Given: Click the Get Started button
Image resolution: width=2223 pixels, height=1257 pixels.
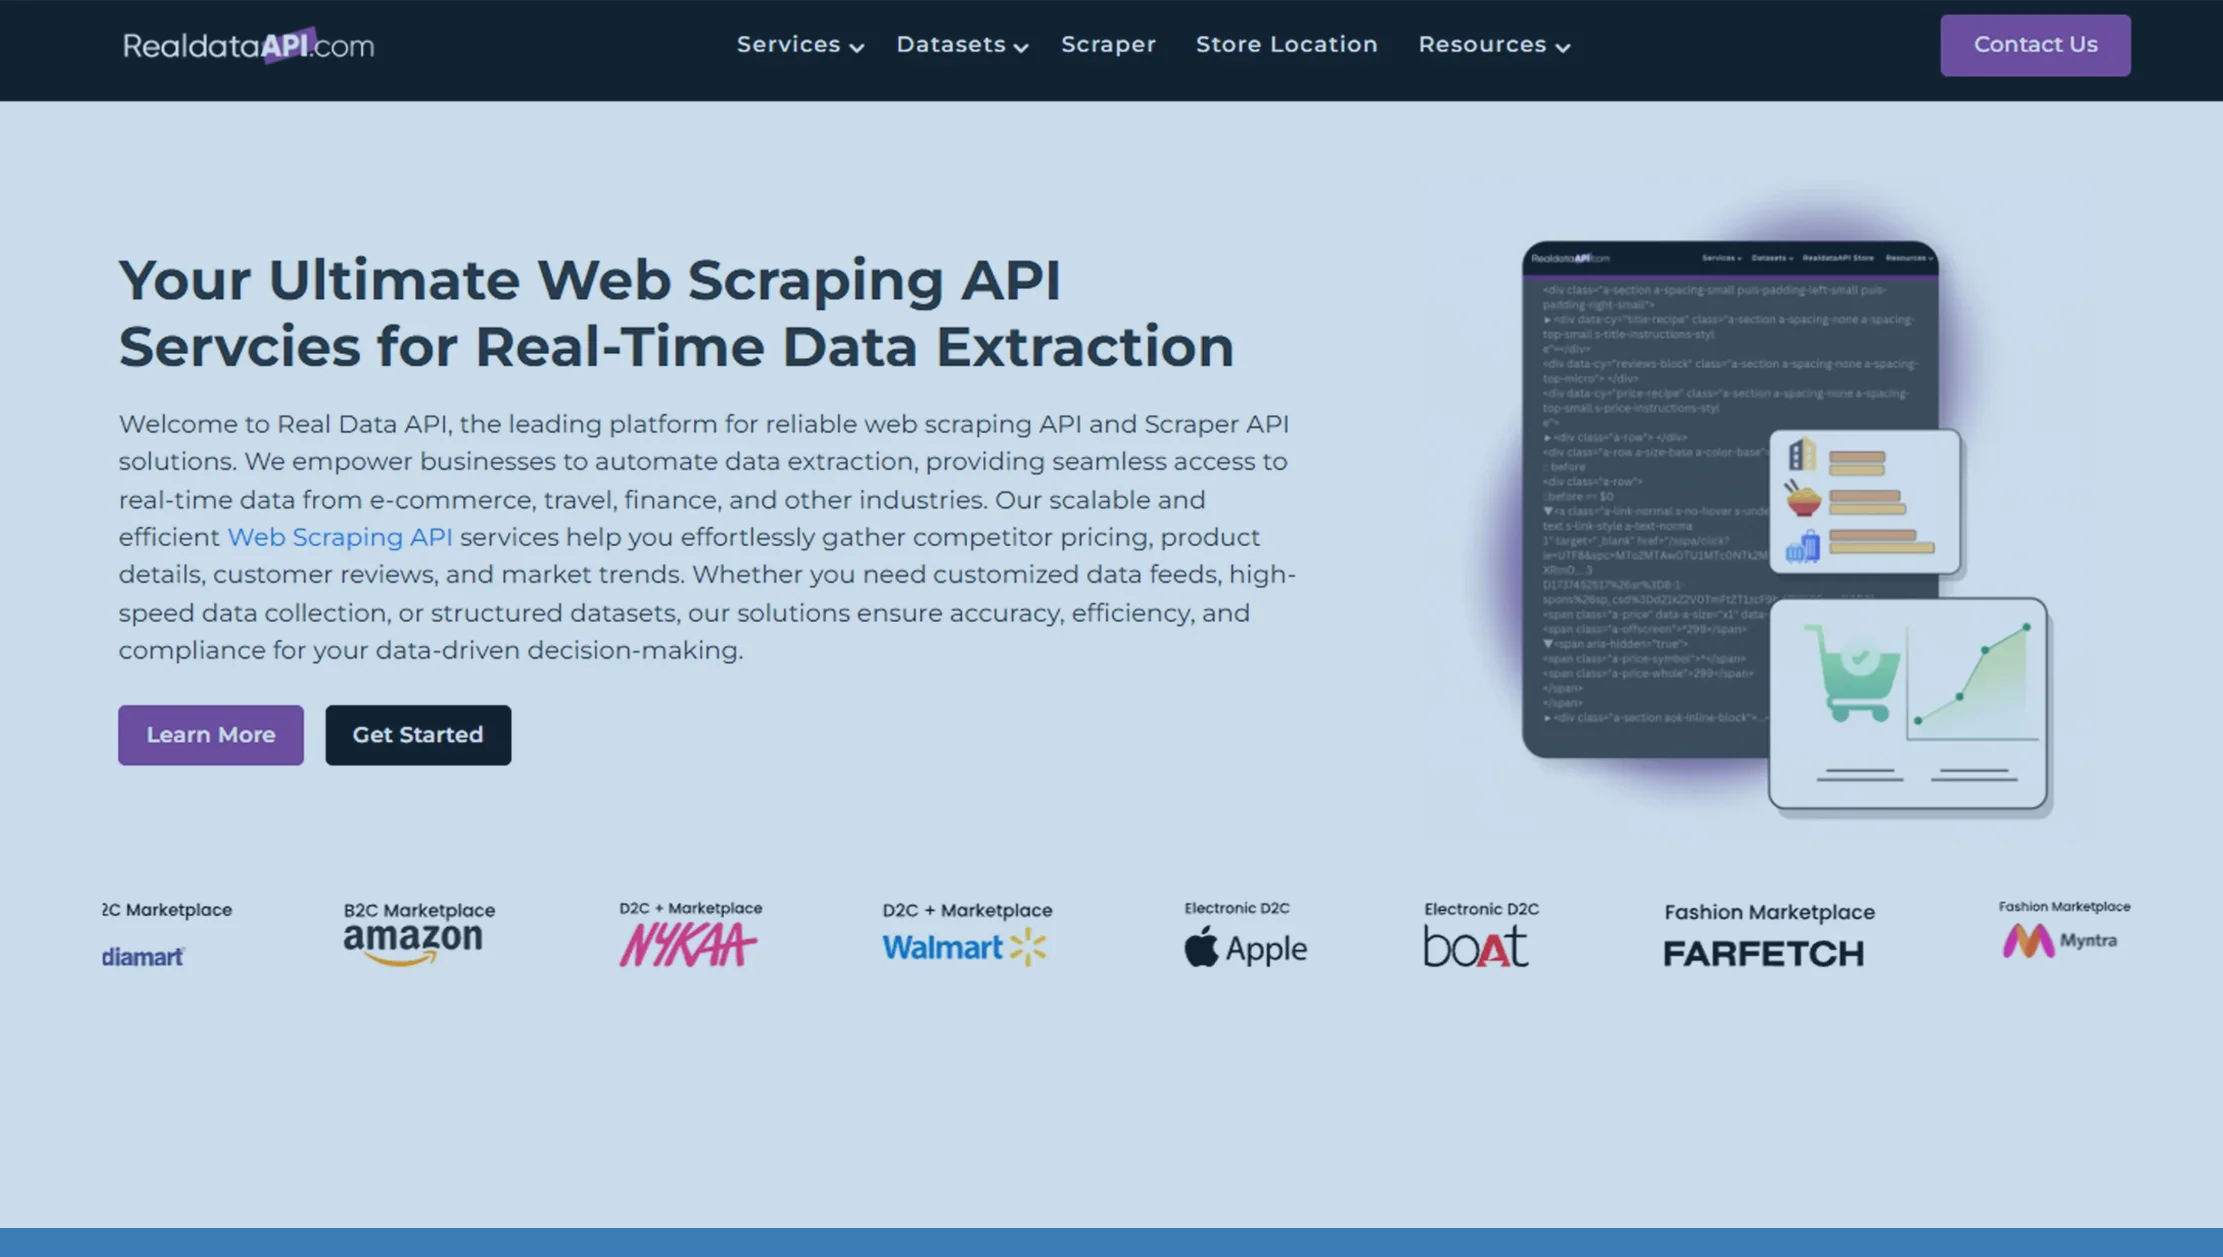Looking at the screenshot, I should pos(418,735).
